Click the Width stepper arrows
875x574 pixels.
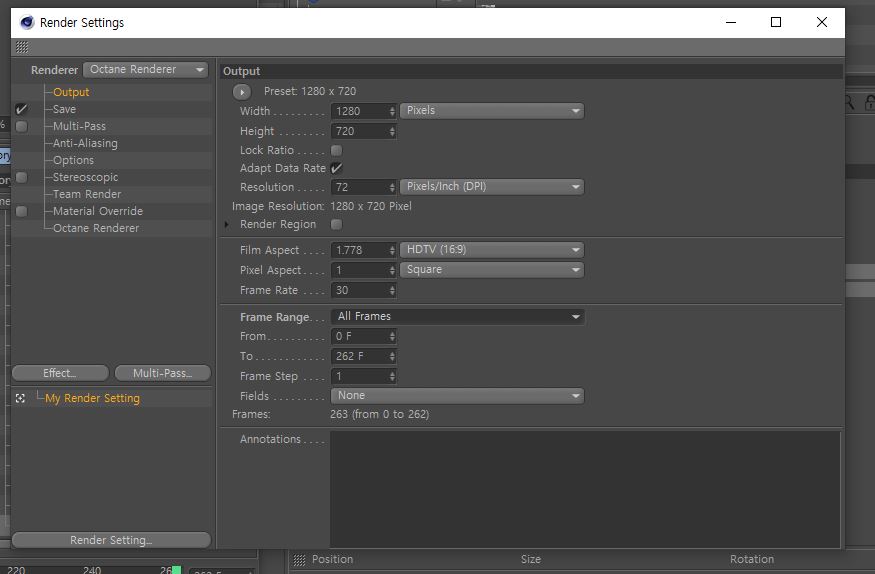pos(392,112)
